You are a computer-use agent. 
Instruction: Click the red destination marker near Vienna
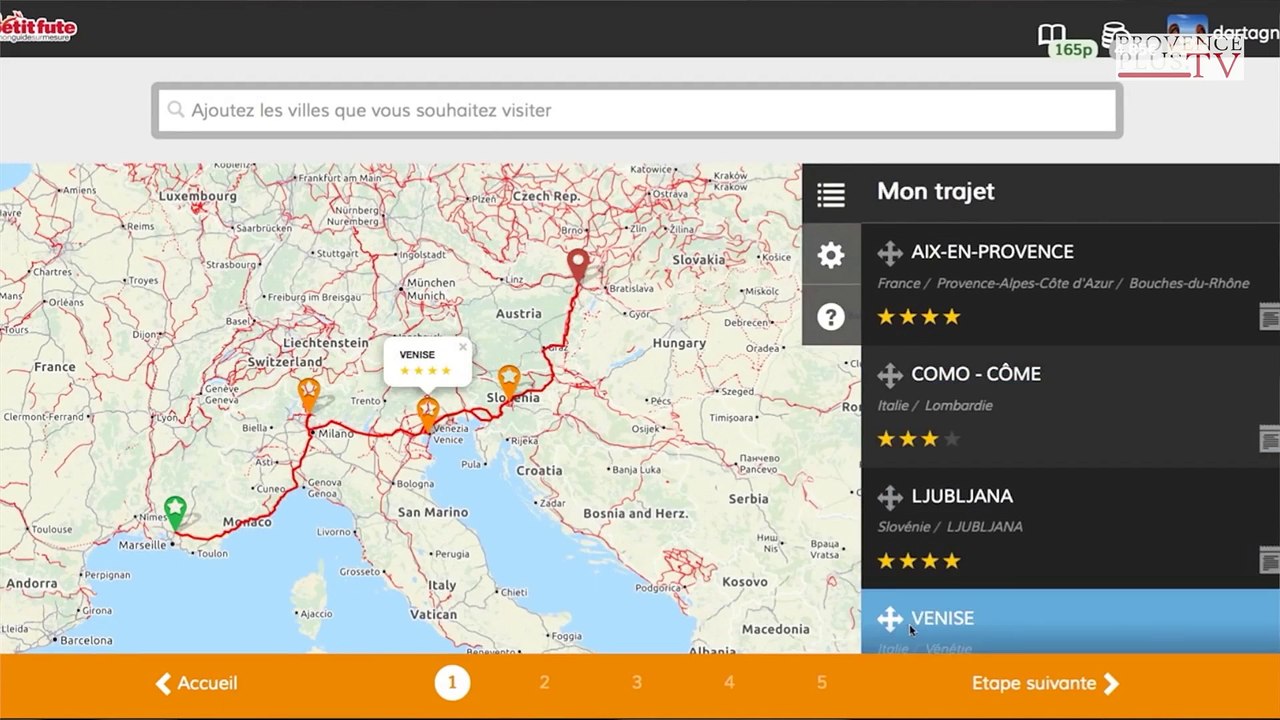[578, 265]
